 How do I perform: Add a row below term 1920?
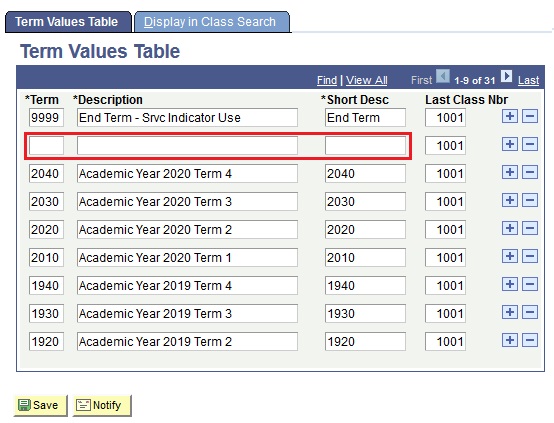pyautogui.click(x=509, y=340)
